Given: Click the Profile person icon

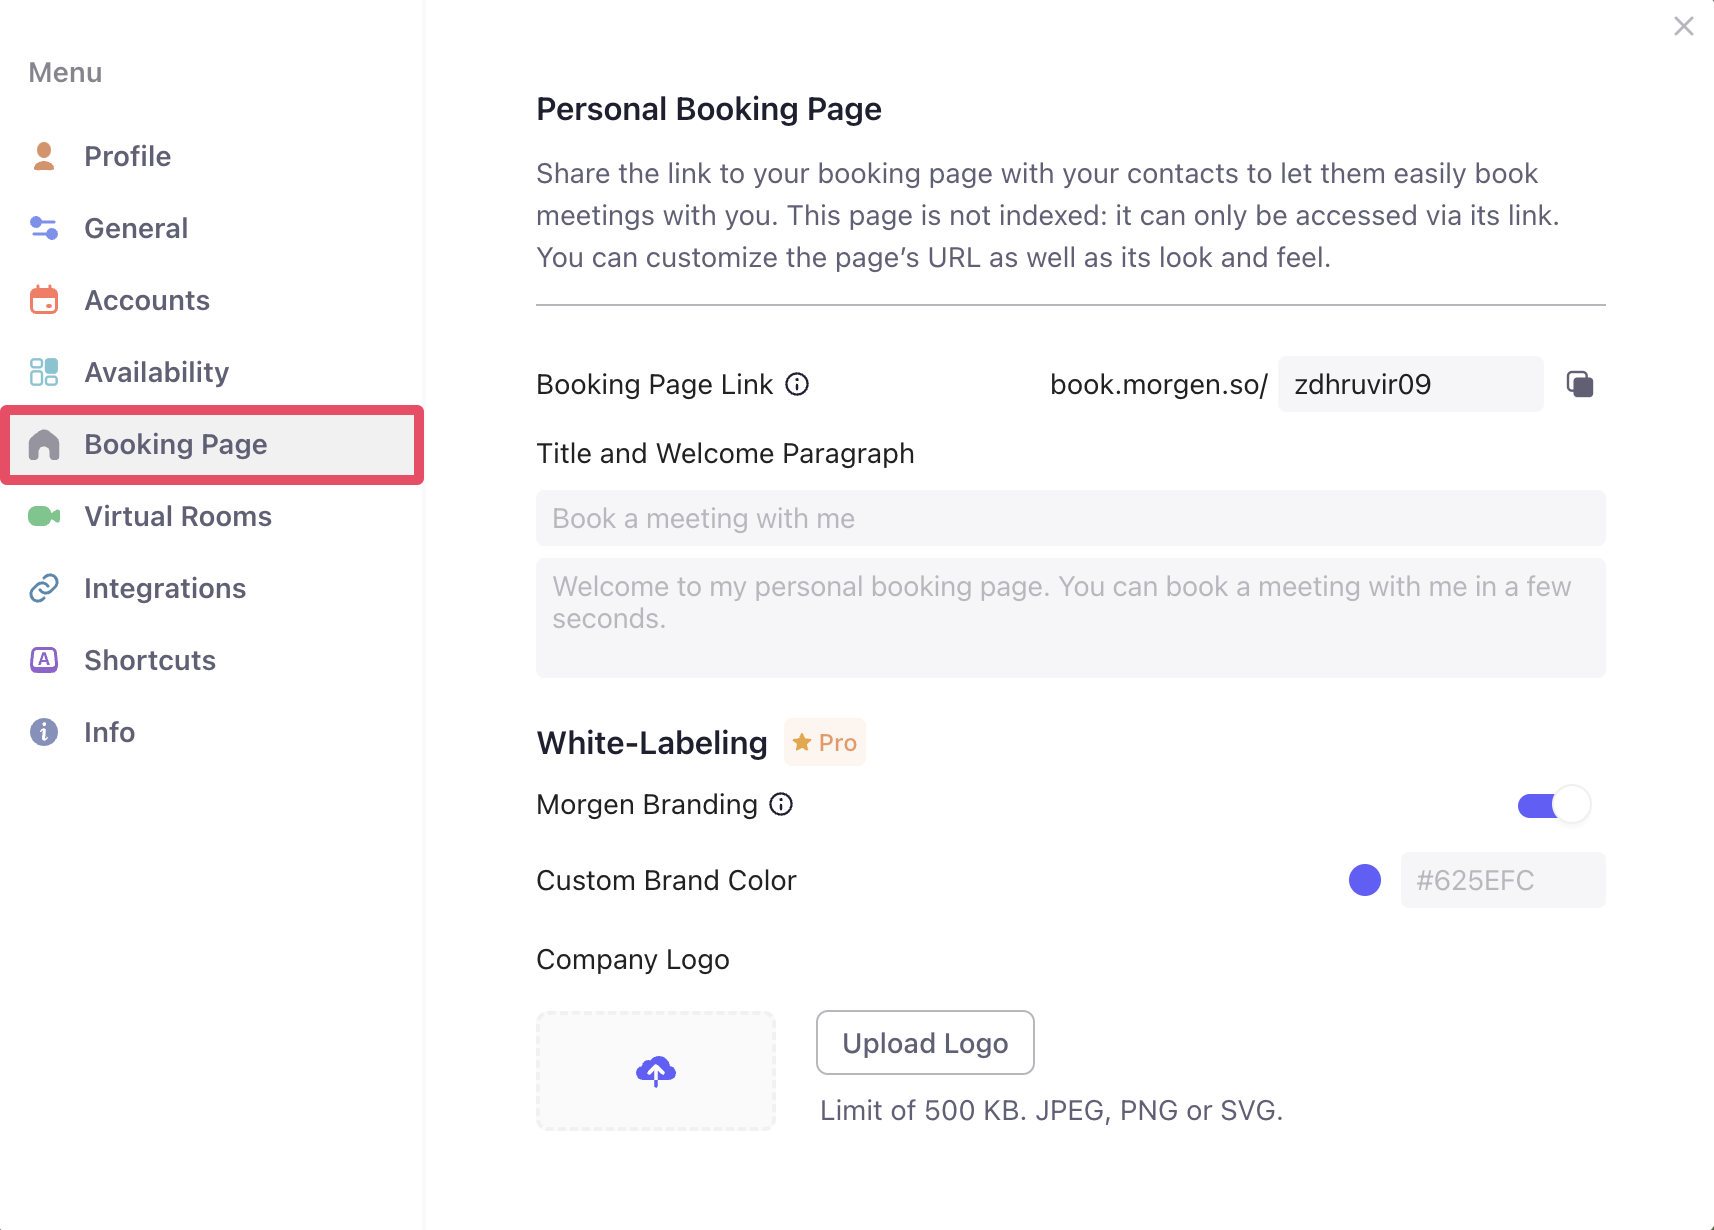Looking at the screenshot, I should 44,156.
